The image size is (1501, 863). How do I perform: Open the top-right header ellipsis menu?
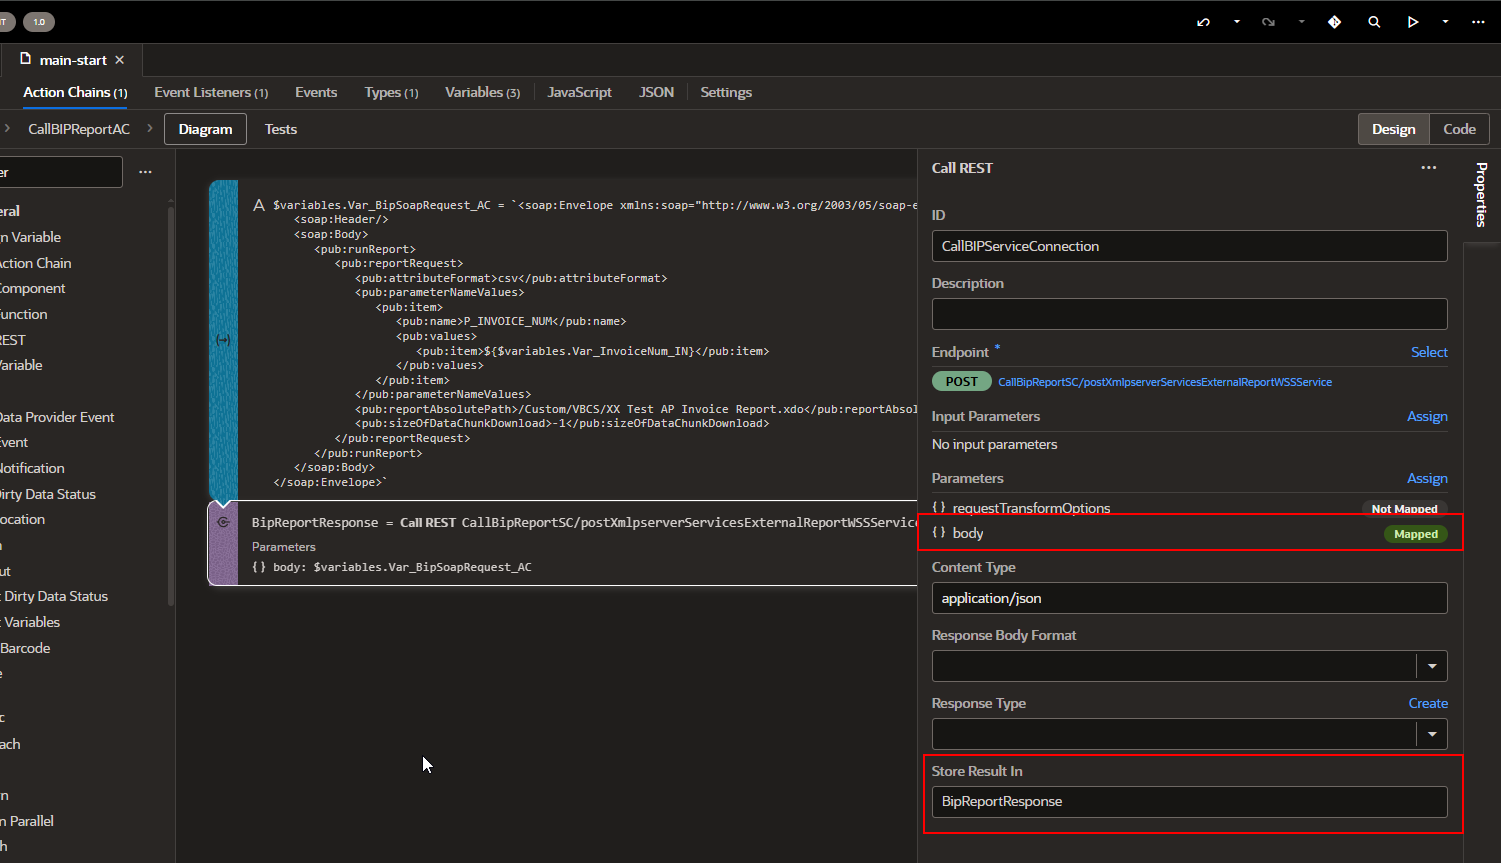pyautogui.click(x=1478, y=22)
